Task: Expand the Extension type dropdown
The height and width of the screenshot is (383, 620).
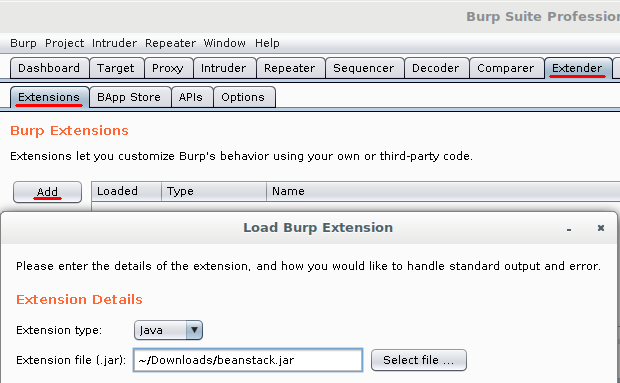Action: (x=168, y=330)
